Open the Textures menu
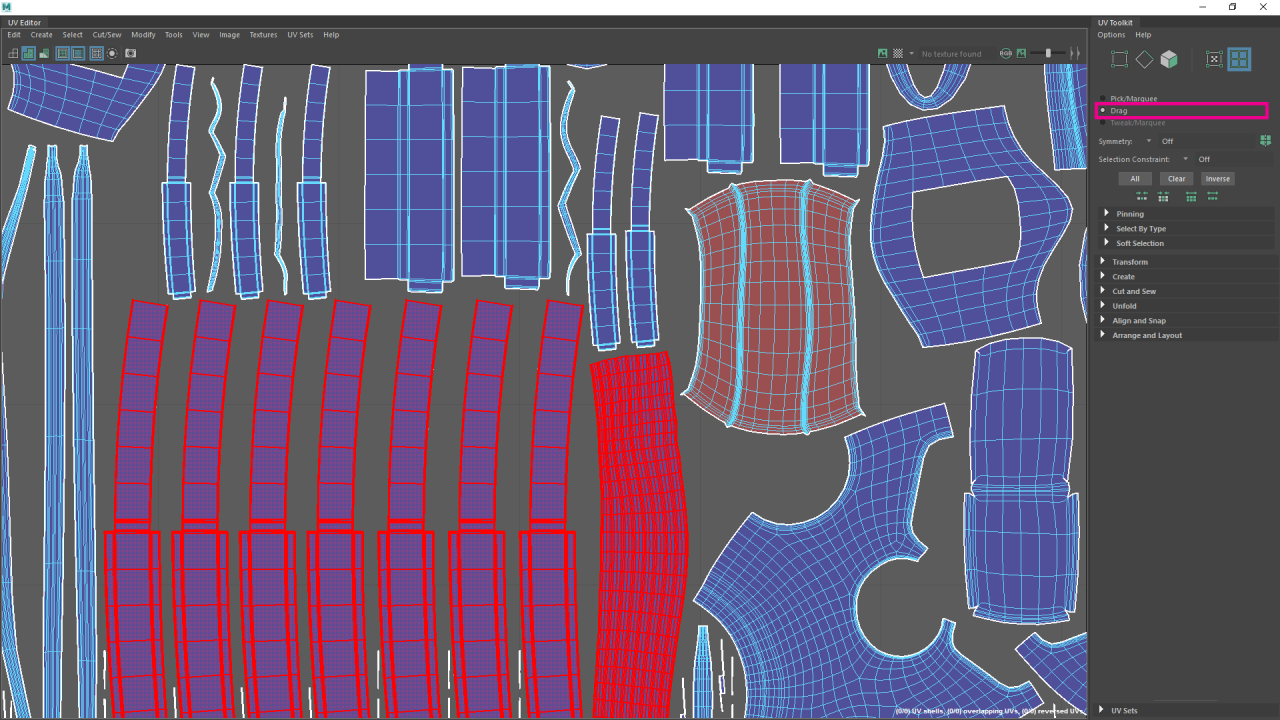This screenshot has height=720, width=1280. [263, 35]
